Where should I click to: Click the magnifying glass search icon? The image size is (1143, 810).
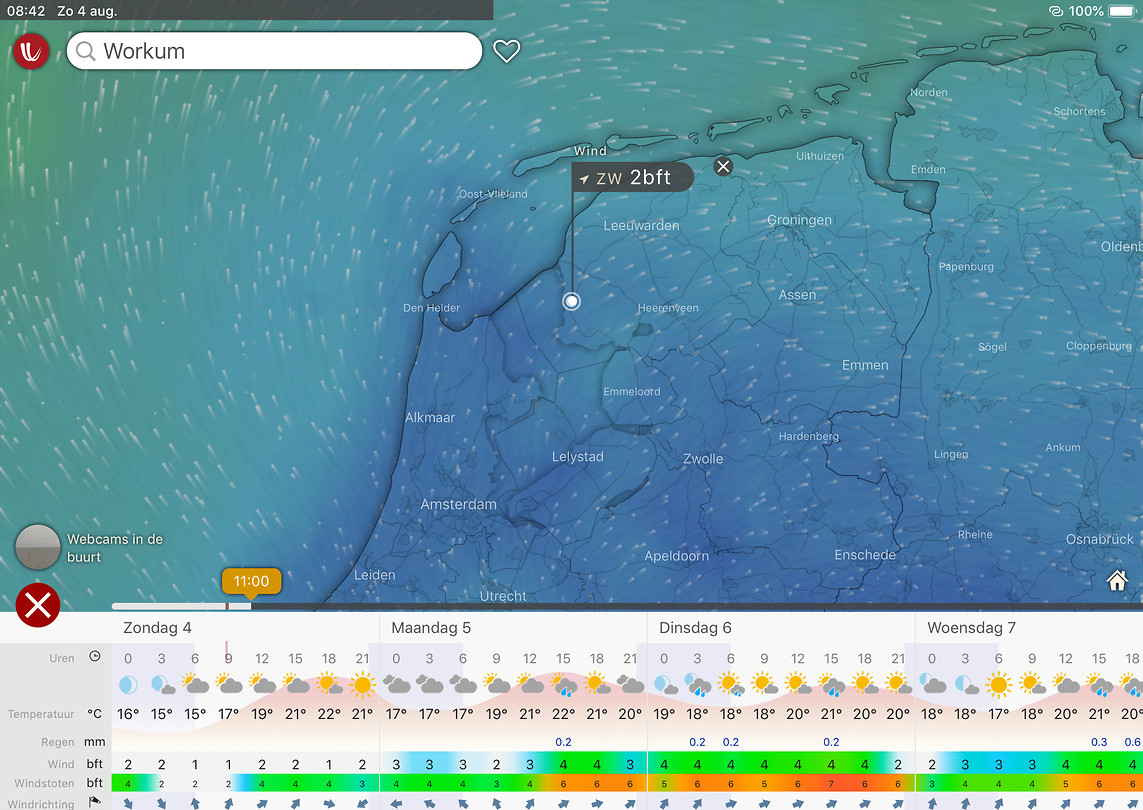(x=85, y=51)
